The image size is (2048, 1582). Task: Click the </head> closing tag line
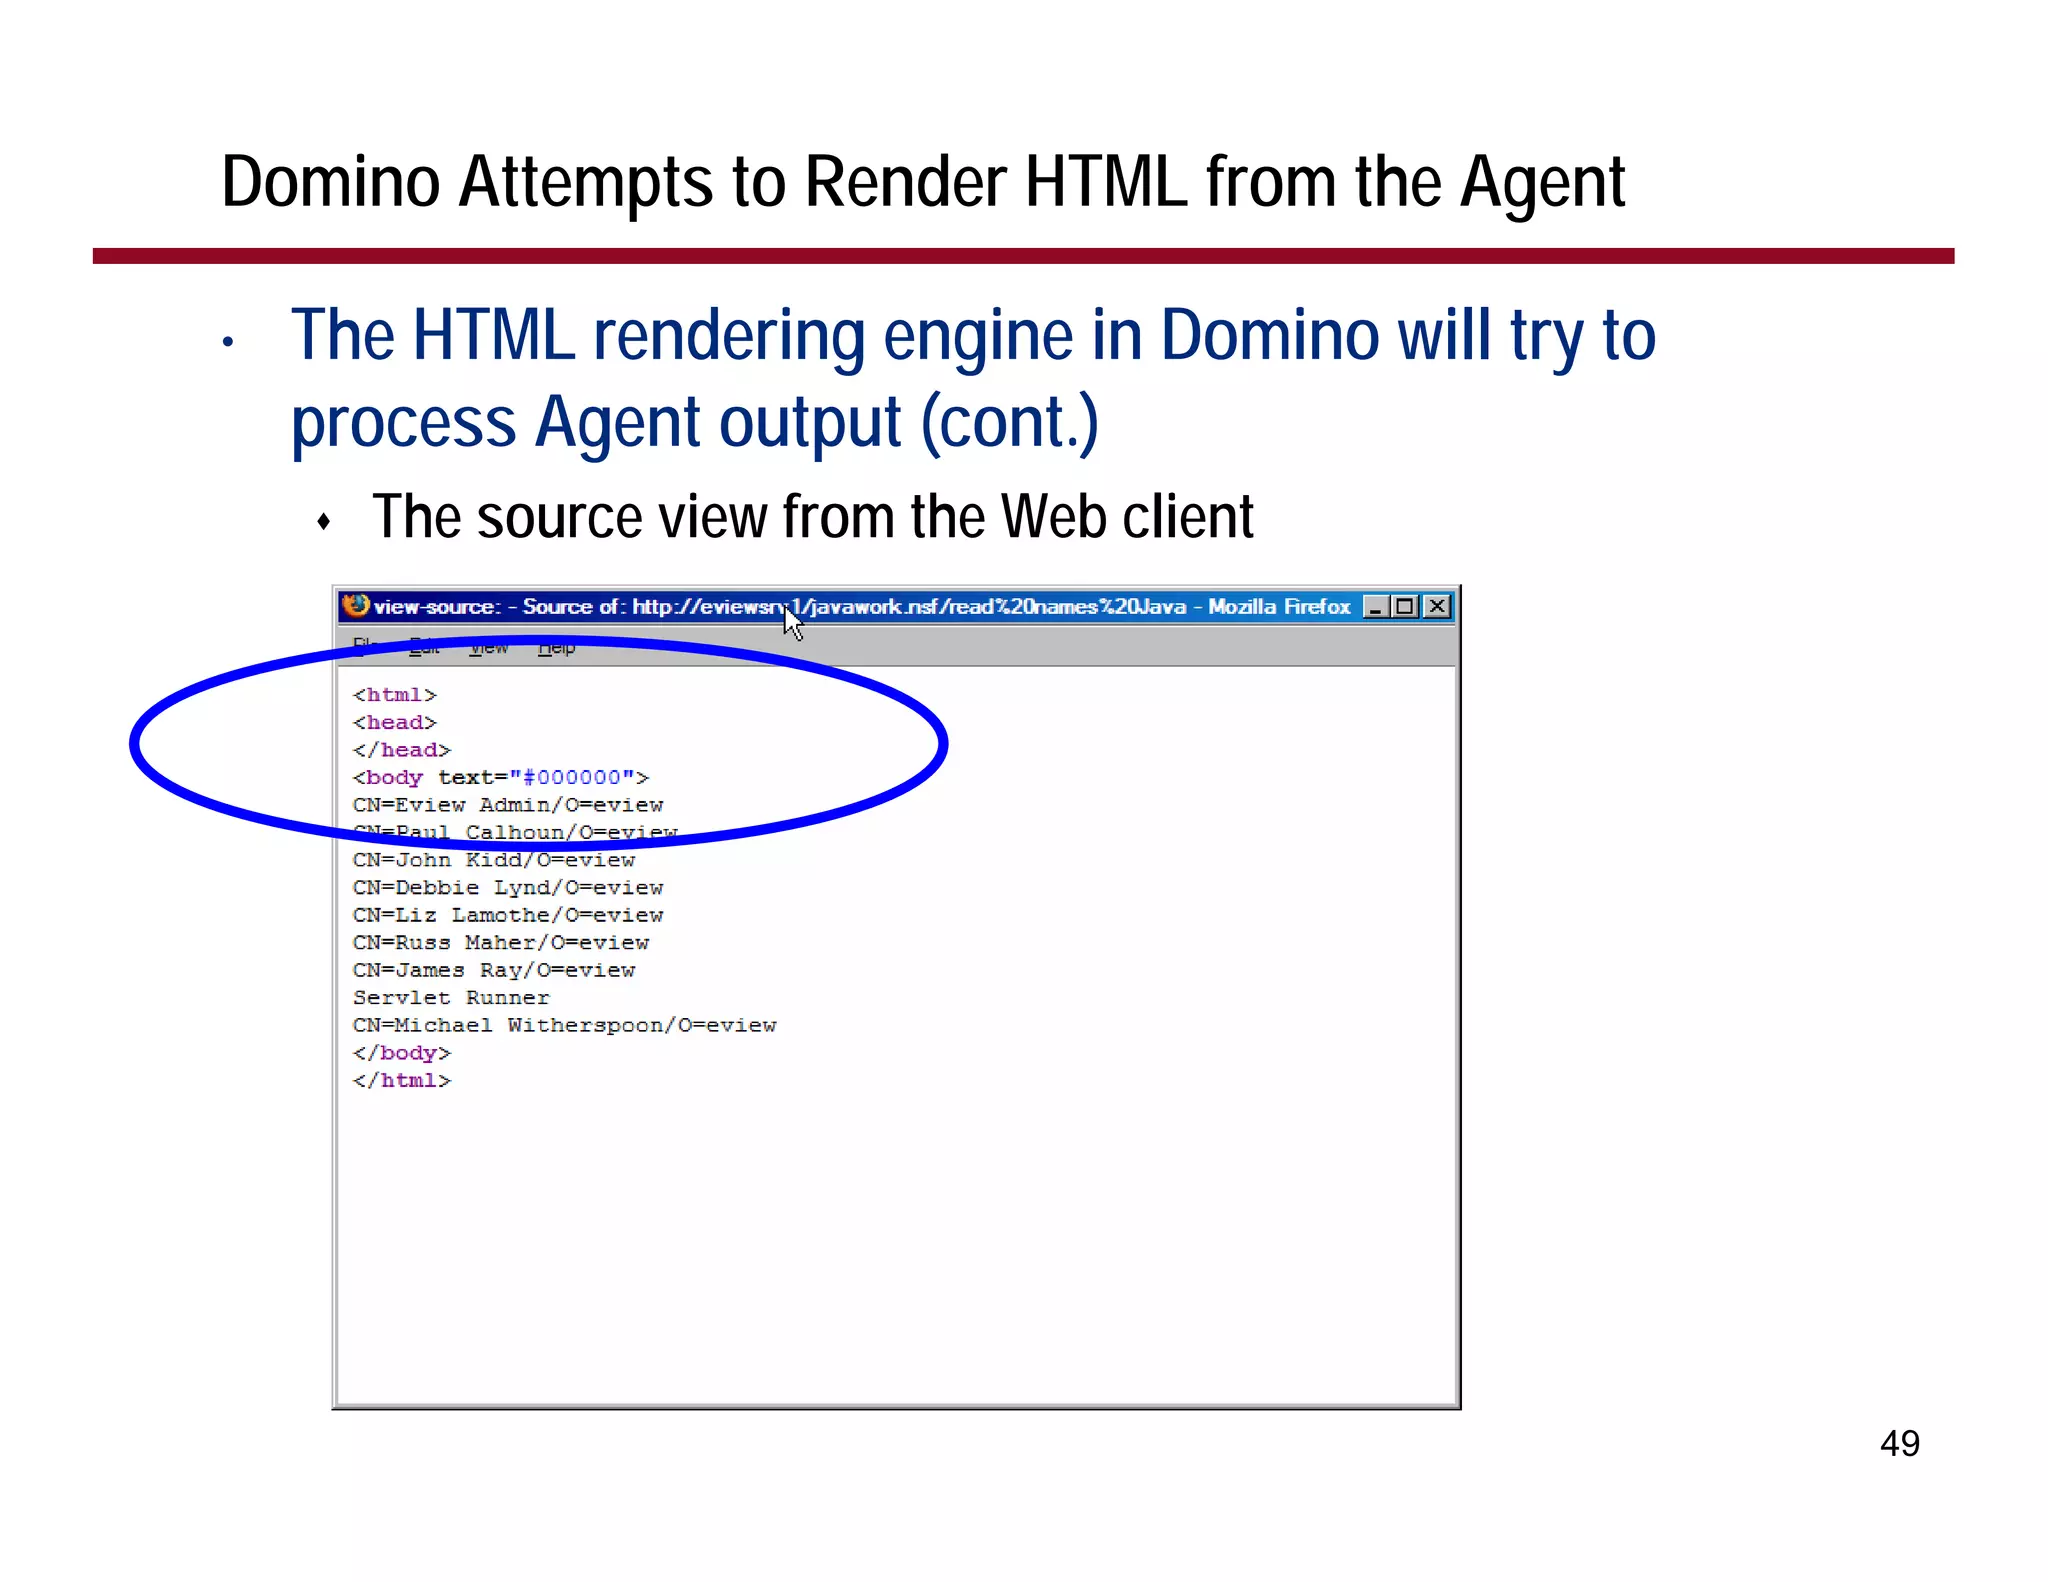[x=402, y=750]
